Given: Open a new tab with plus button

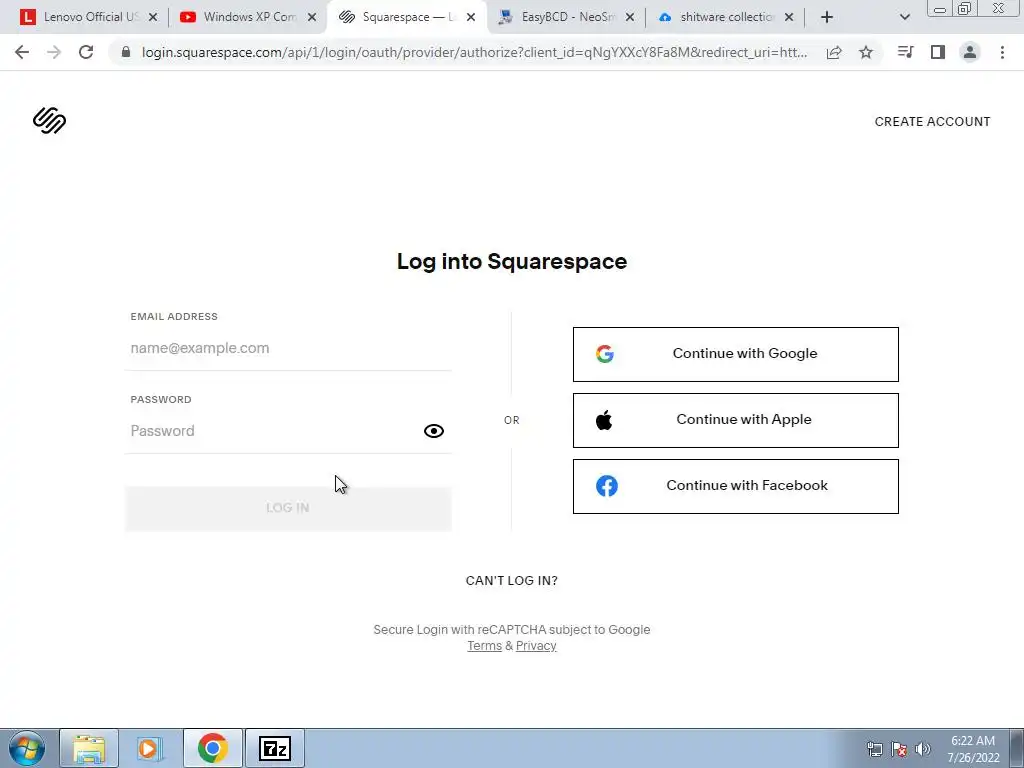Looking at the screenshot, I should click(x=827, y=18).
